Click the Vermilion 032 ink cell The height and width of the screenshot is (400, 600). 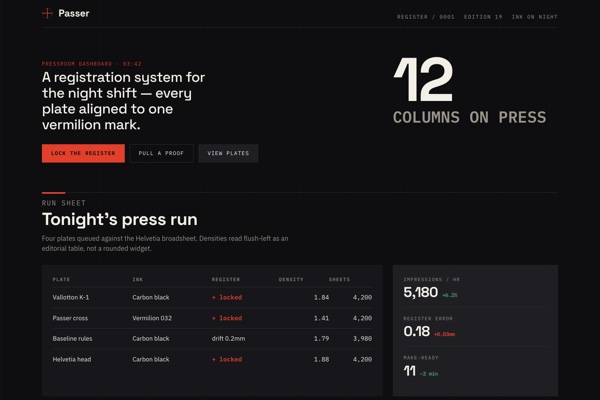point(152,318)
